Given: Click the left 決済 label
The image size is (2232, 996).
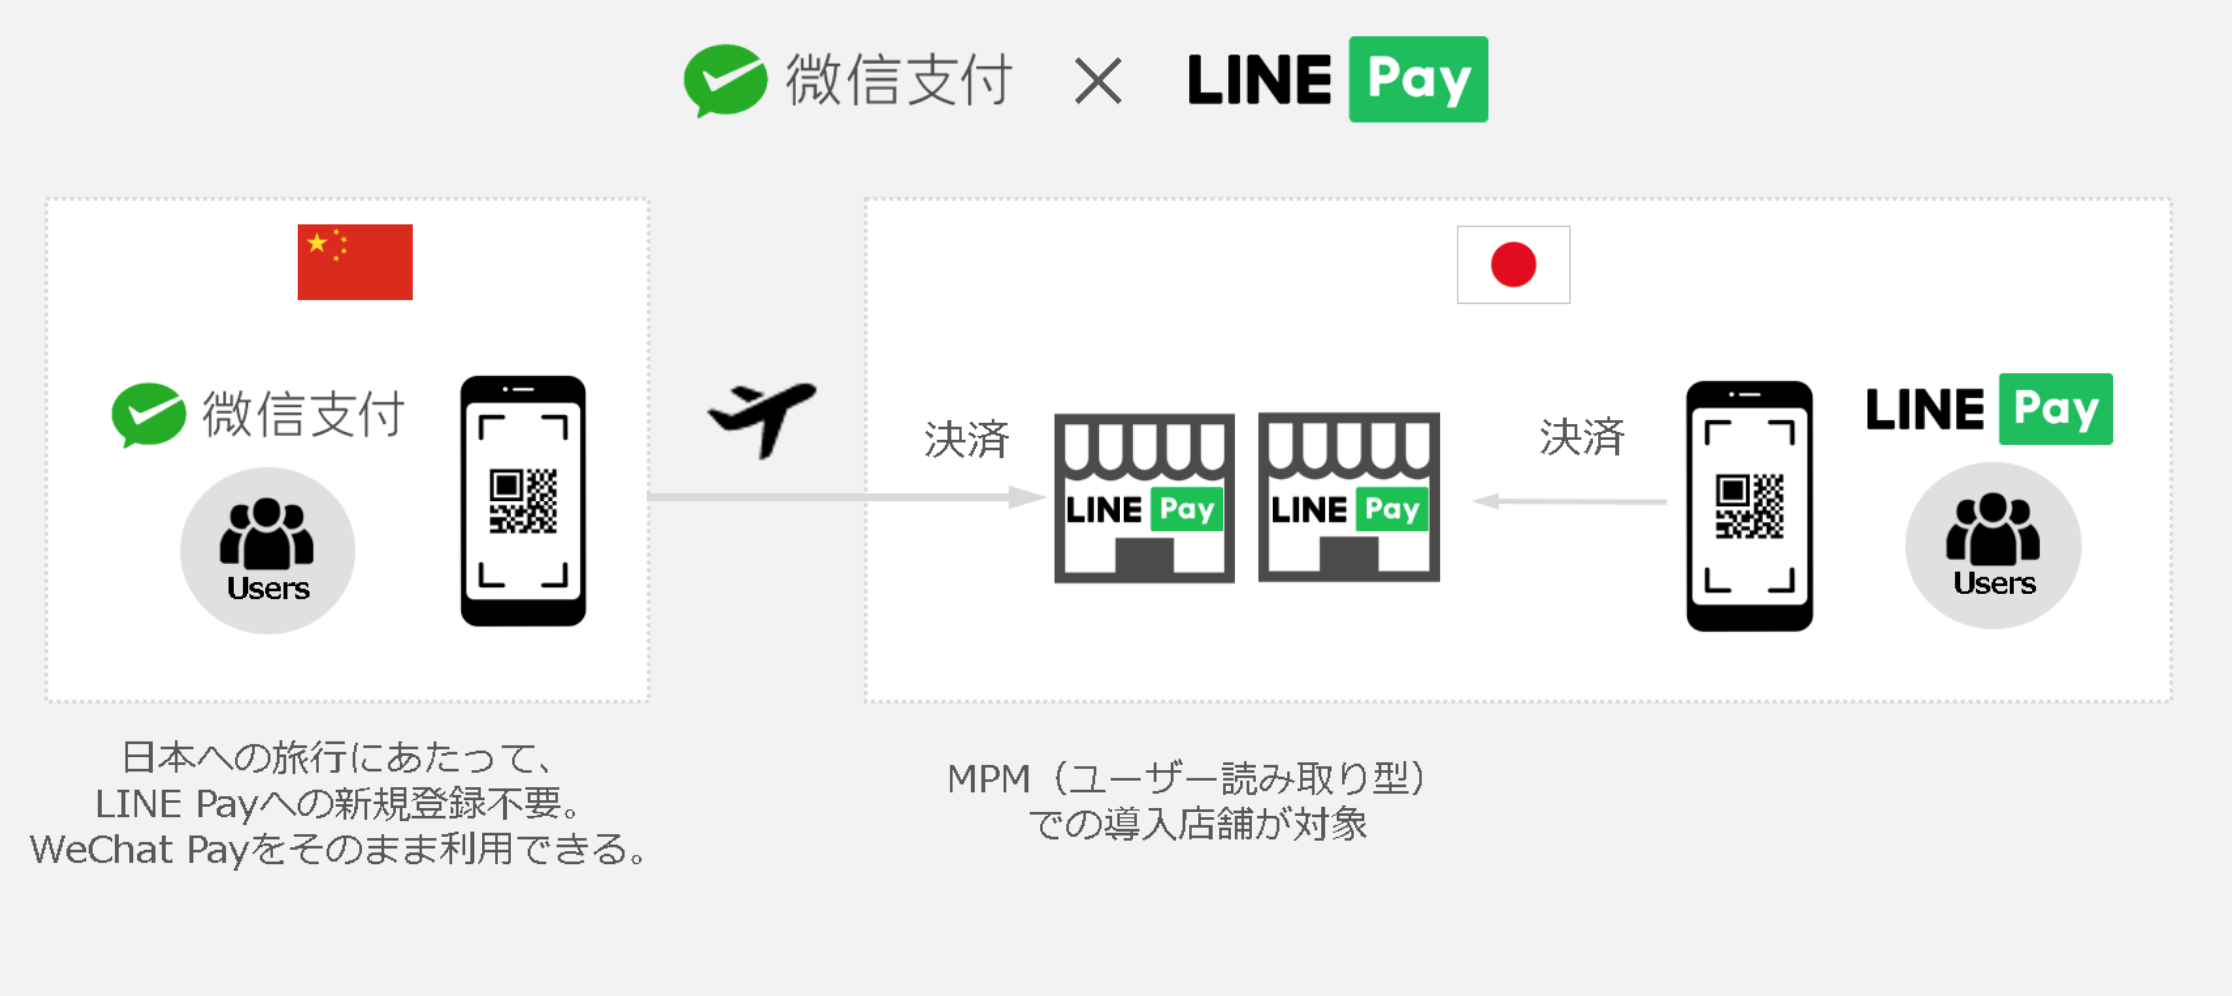Looking at the screenshot, I should [967, 439].
